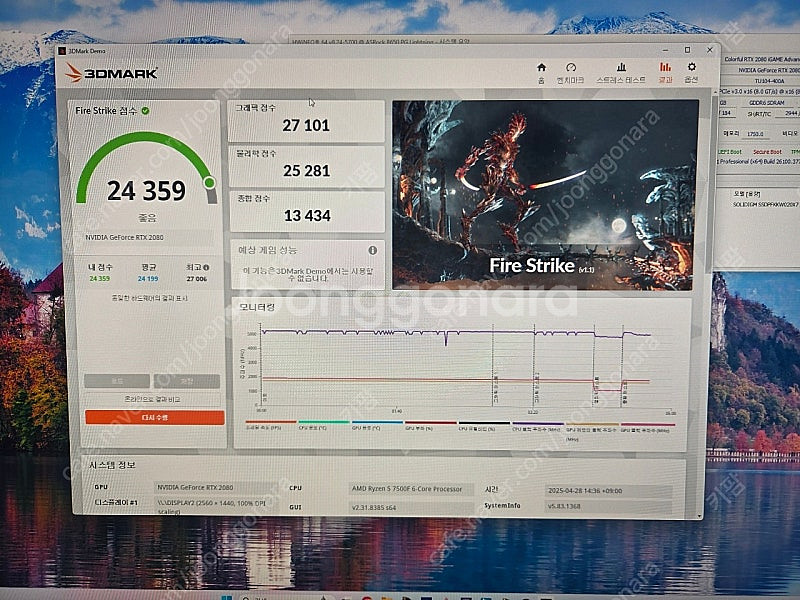
Task: Click the 시스템 정보 section heading
Action: (112, 465)
